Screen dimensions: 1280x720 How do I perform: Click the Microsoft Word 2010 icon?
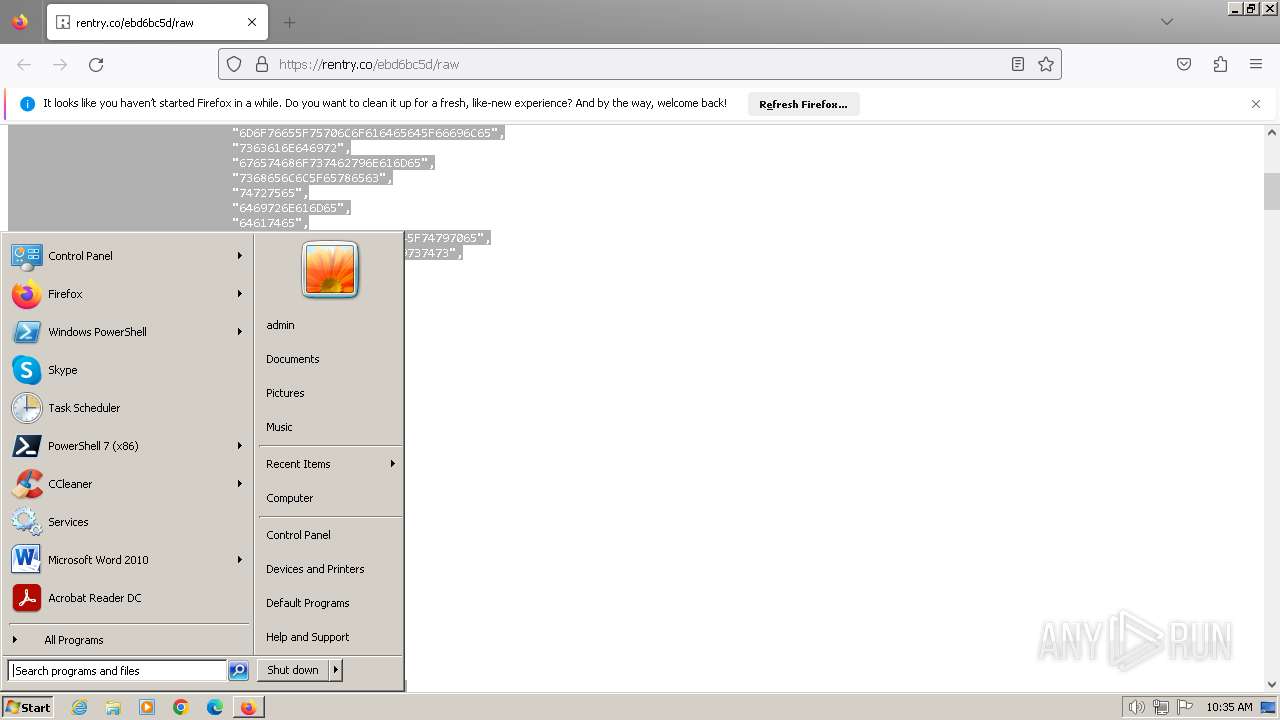pyautogui.click(x=27, y=560)
